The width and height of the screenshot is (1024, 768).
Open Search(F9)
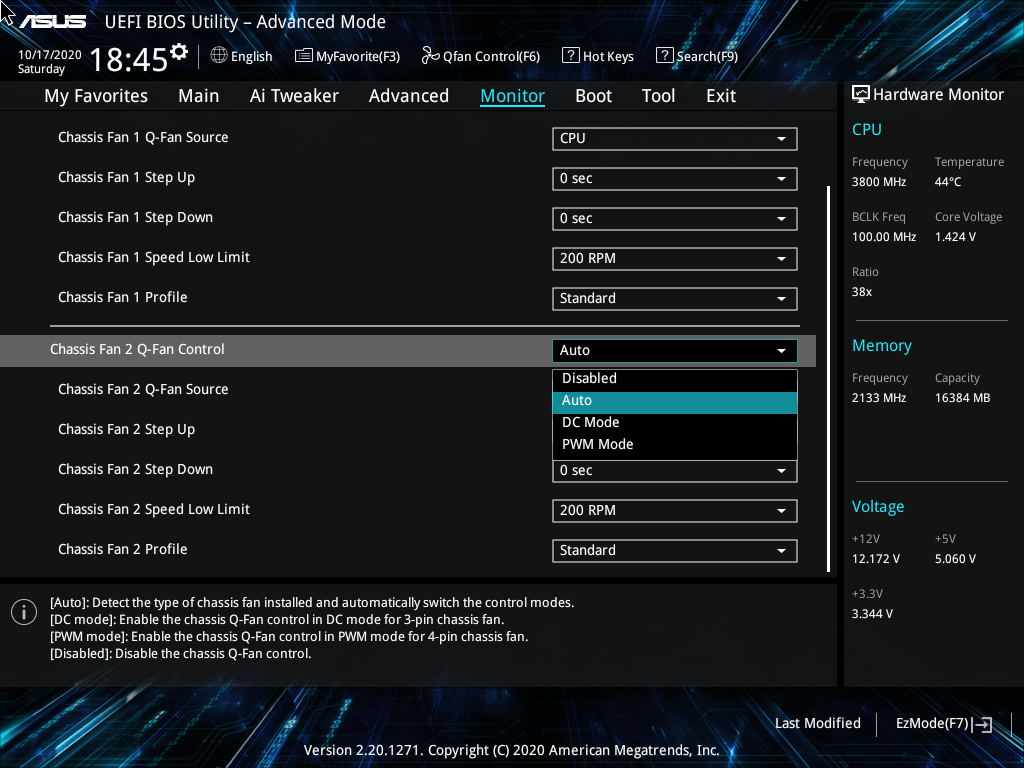pyautogui.click(x=697, y=56)
